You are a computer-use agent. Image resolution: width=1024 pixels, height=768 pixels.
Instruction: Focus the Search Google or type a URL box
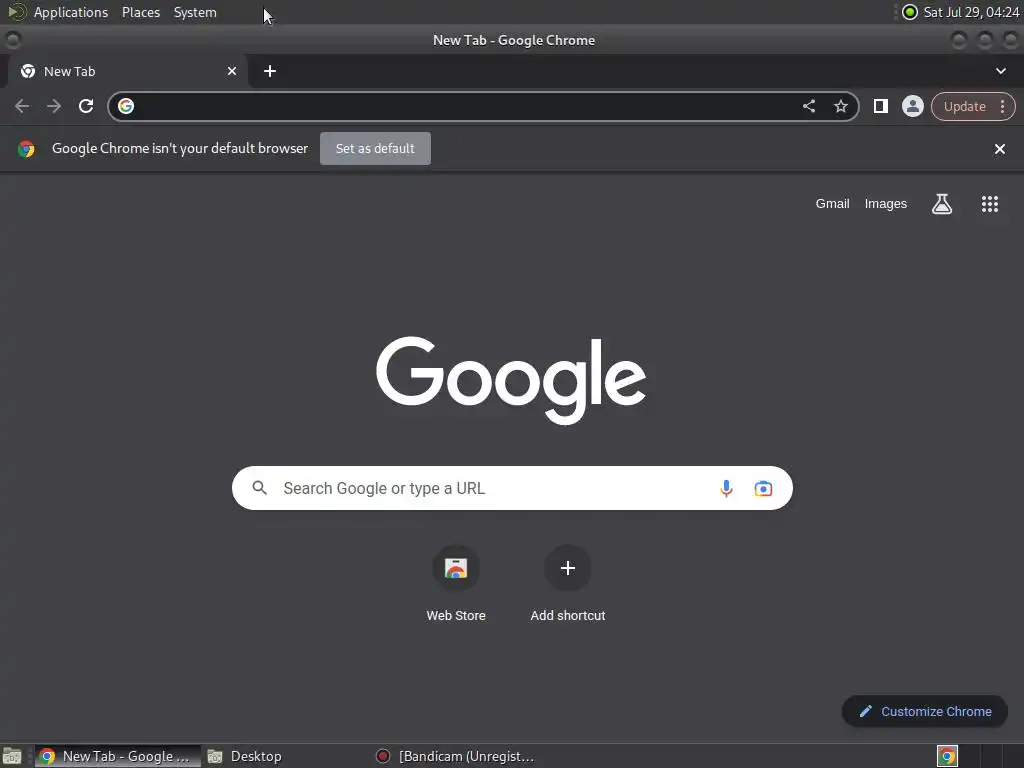(x=512, y=488)
